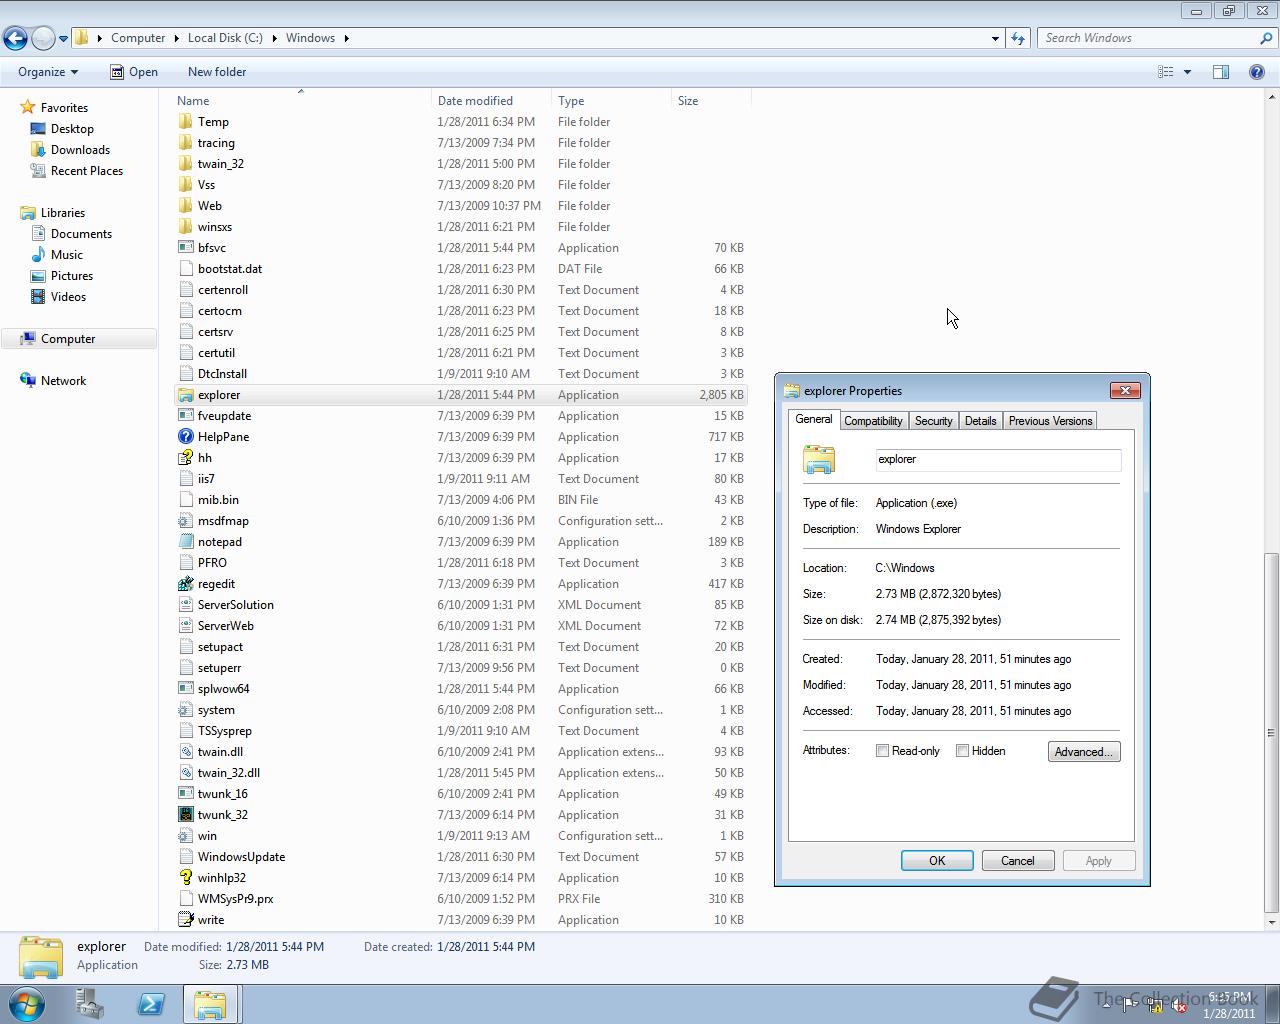
Task: Launch PowerShell from the taskbar
Action: (x=151, y=1004)
